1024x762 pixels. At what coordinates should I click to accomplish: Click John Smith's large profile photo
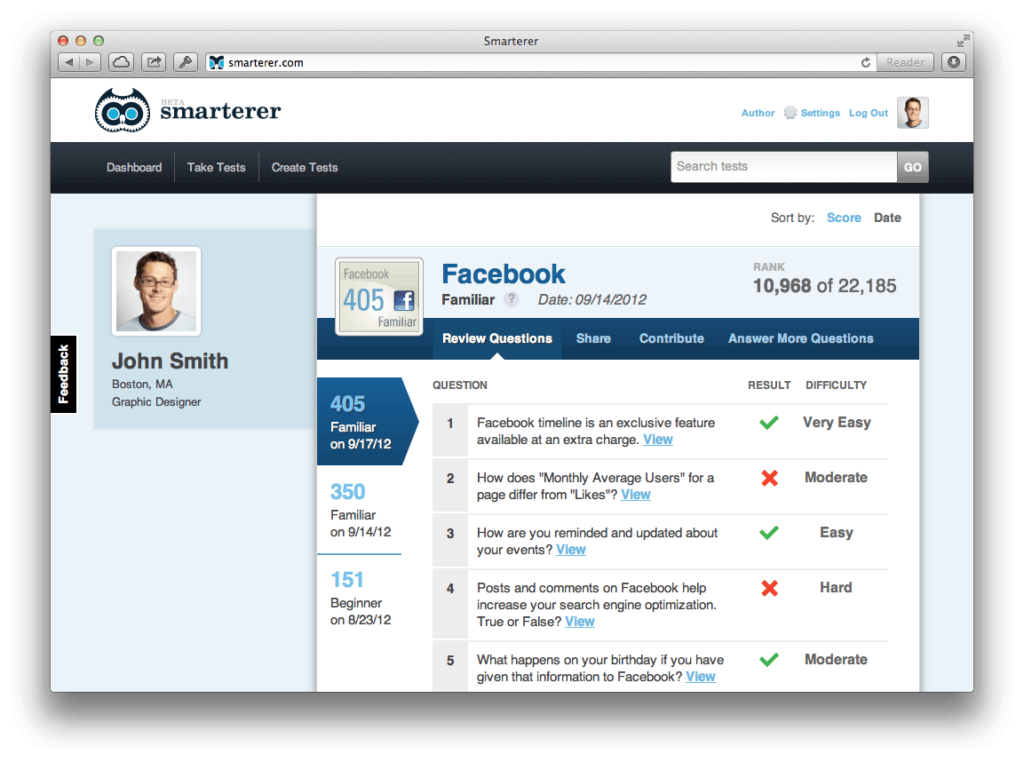(157, 291)
